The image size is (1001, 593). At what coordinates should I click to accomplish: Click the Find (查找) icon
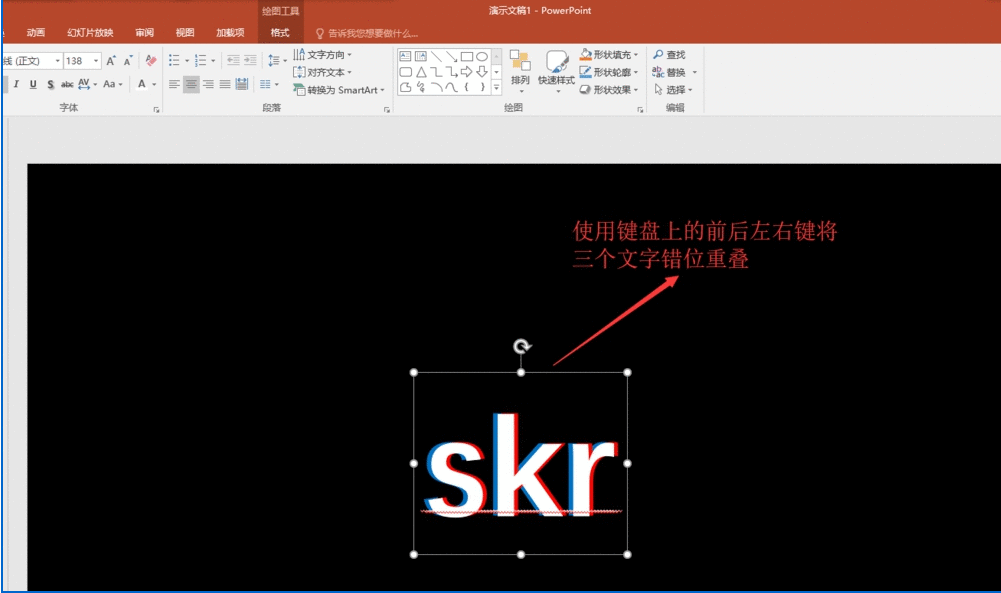coord(657,54)
